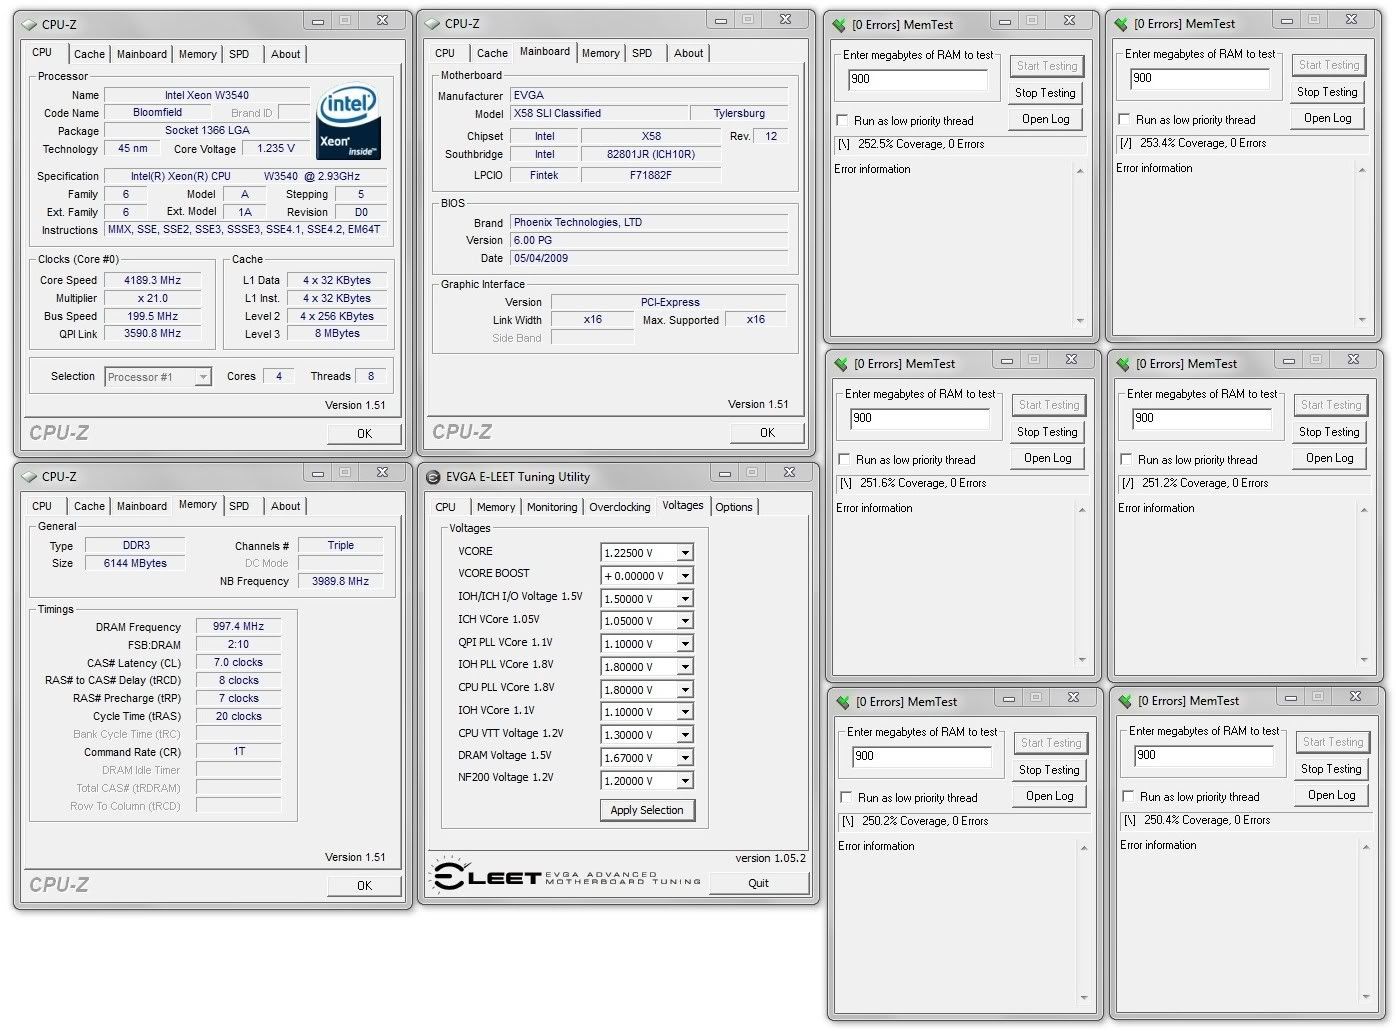Image resolution: width=1396 pixels, height=1031 pixels.
Task: Click scroll-down arrow, 252.5% MemTest error area
Action: coord(1080,320)
